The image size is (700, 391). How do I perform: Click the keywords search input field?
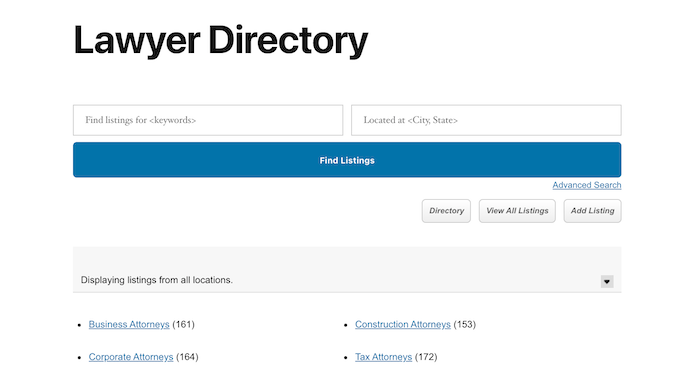tap(208, 120)
